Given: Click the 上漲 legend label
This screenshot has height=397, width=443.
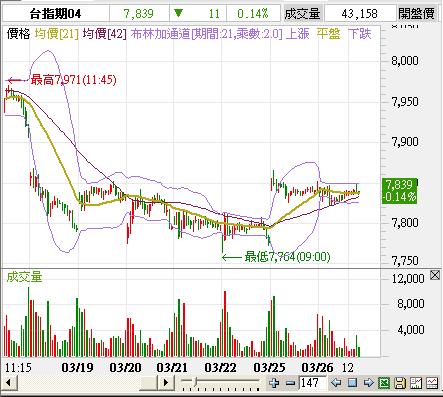Looking at the screenshot, I should (x=298, y=34).
